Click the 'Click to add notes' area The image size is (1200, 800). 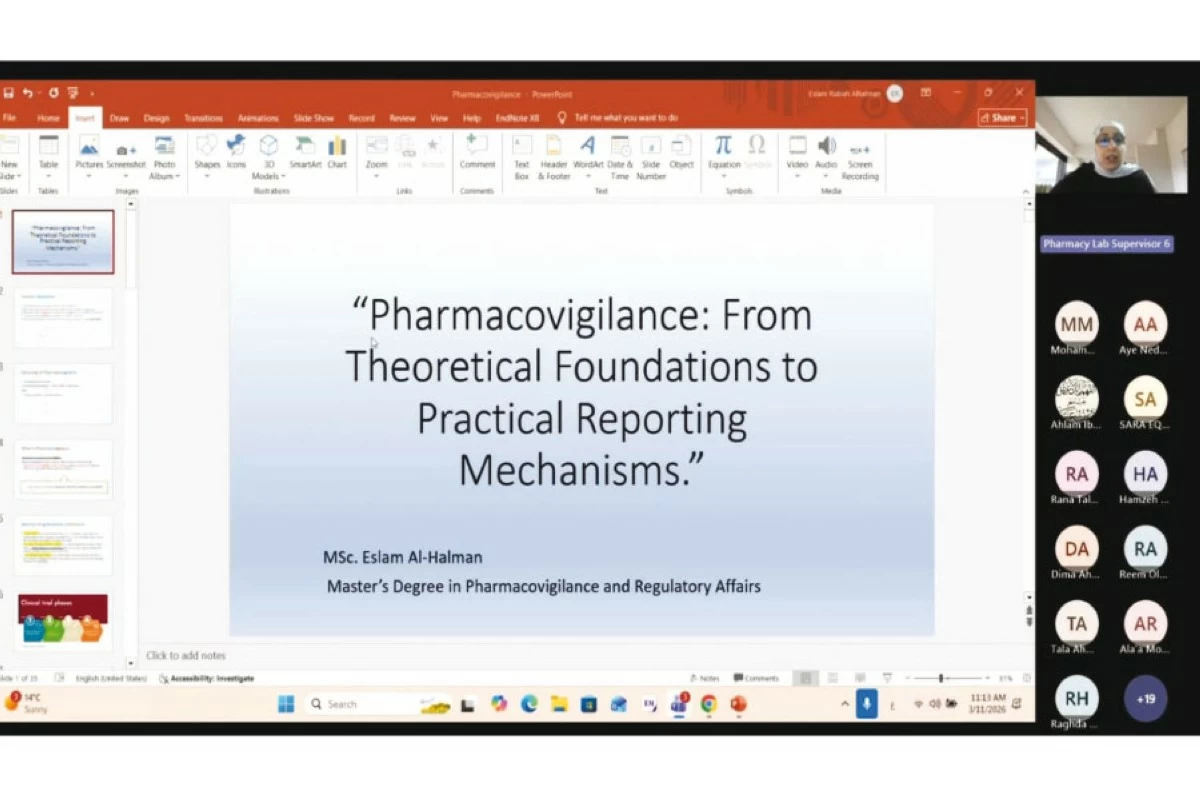(x=186, y=656)
